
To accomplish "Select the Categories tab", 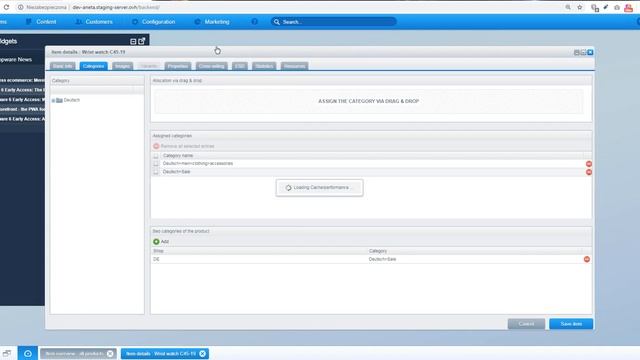I will point(93,66).
